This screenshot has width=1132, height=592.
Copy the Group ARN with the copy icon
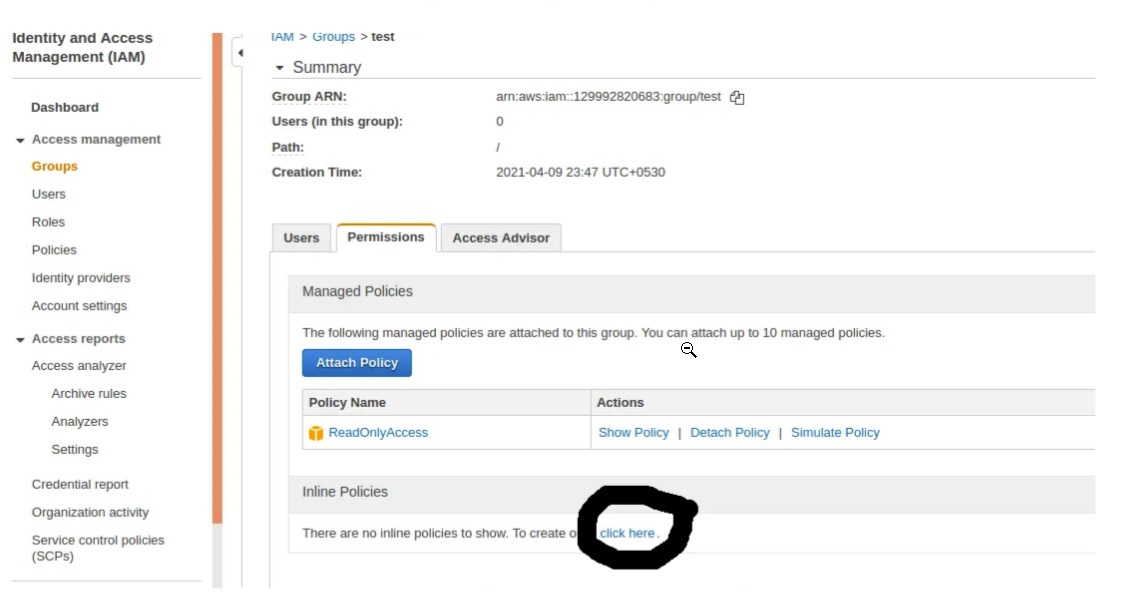pos(737,98)
